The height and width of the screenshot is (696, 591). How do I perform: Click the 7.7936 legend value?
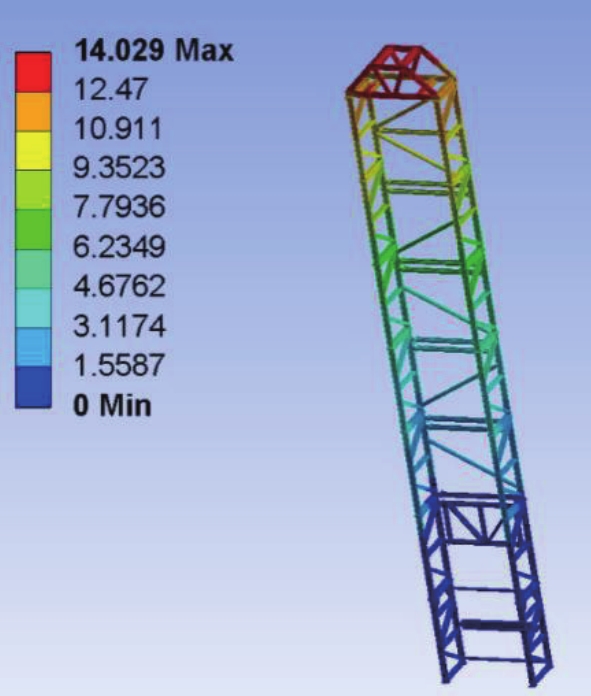(x=119, y=207)
